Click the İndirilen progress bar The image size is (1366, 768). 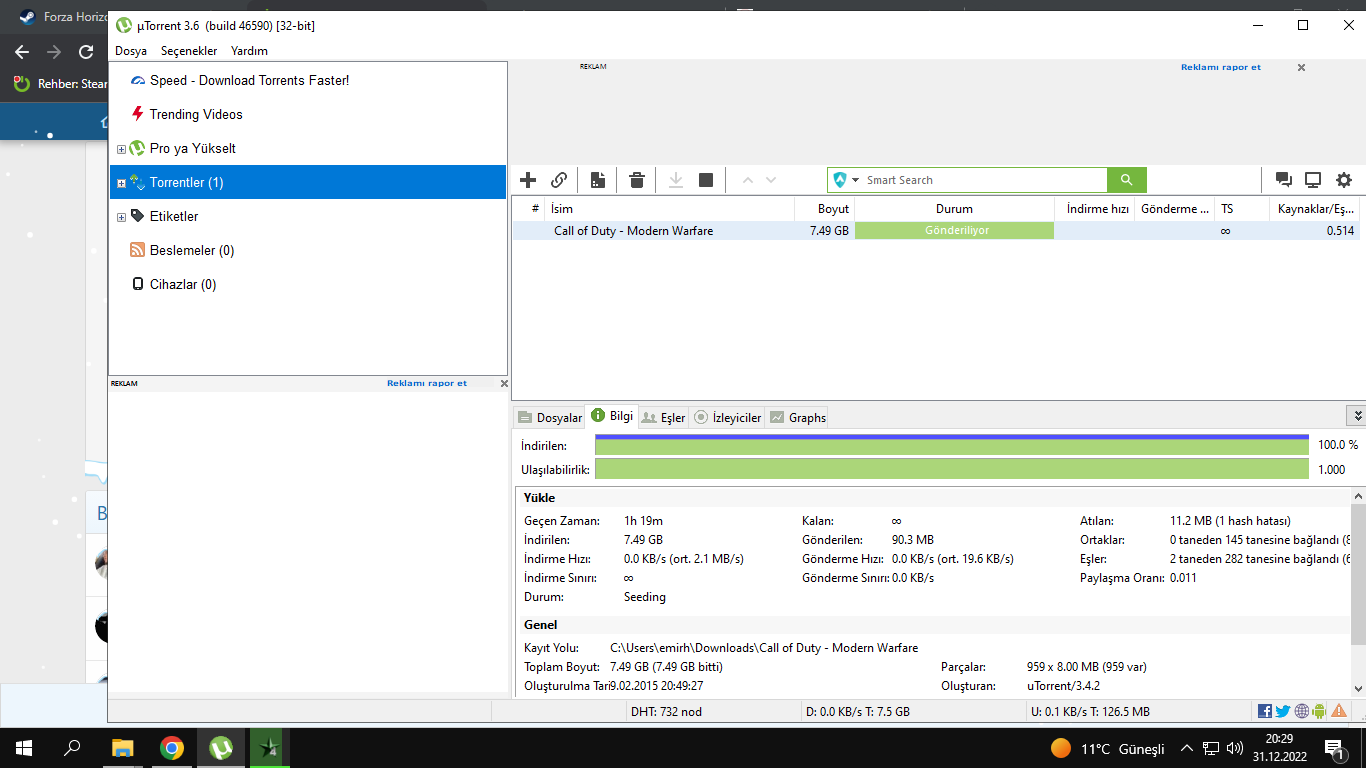pos(952,445)
